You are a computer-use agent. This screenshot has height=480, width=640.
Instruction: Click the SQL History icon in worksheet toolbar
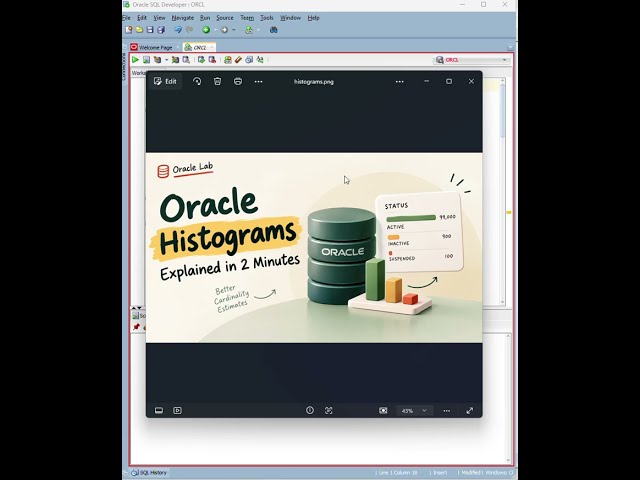249,60
